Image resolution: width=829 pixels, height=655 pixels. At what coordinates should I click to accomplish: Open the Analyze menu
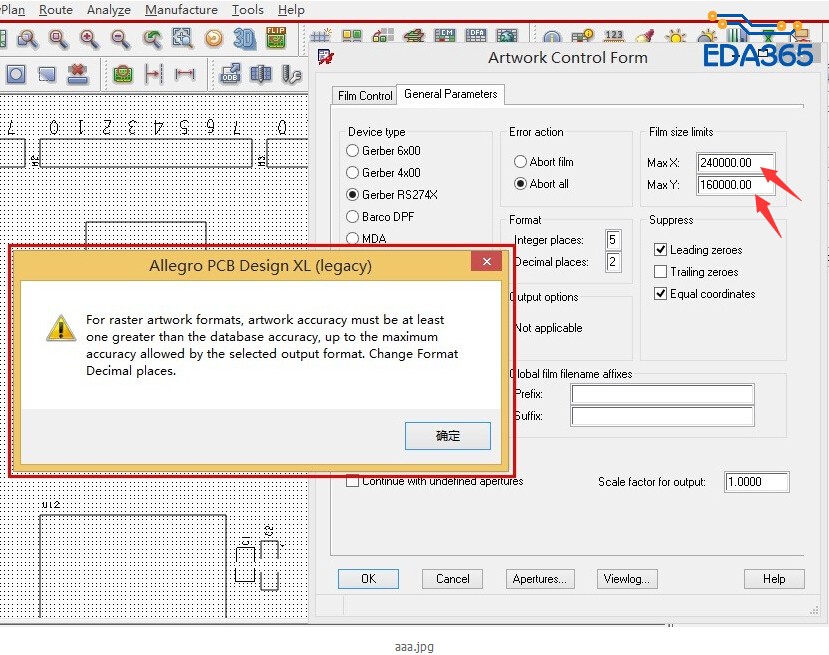(108, 10)
